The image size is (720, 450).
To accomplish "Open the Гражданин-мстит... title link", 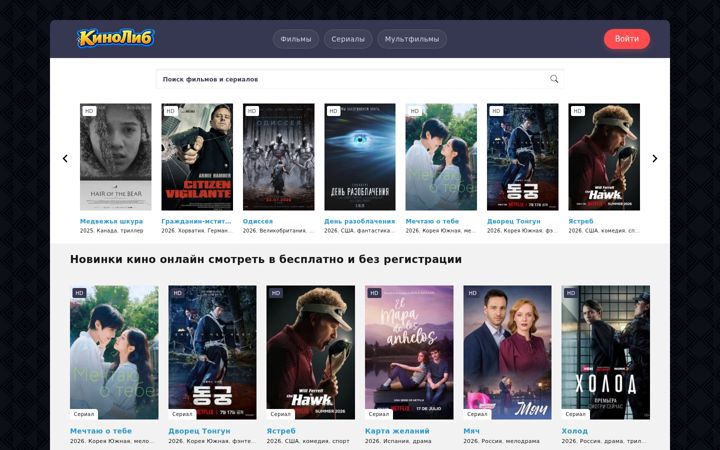I will tap(197, 221).
